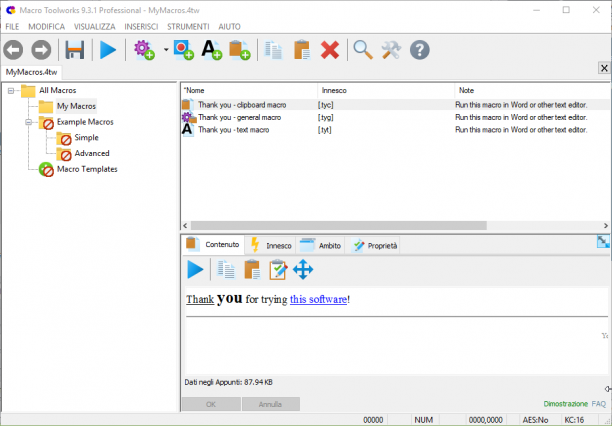Record a new macro with red dot icon

(x=184, y=50)
